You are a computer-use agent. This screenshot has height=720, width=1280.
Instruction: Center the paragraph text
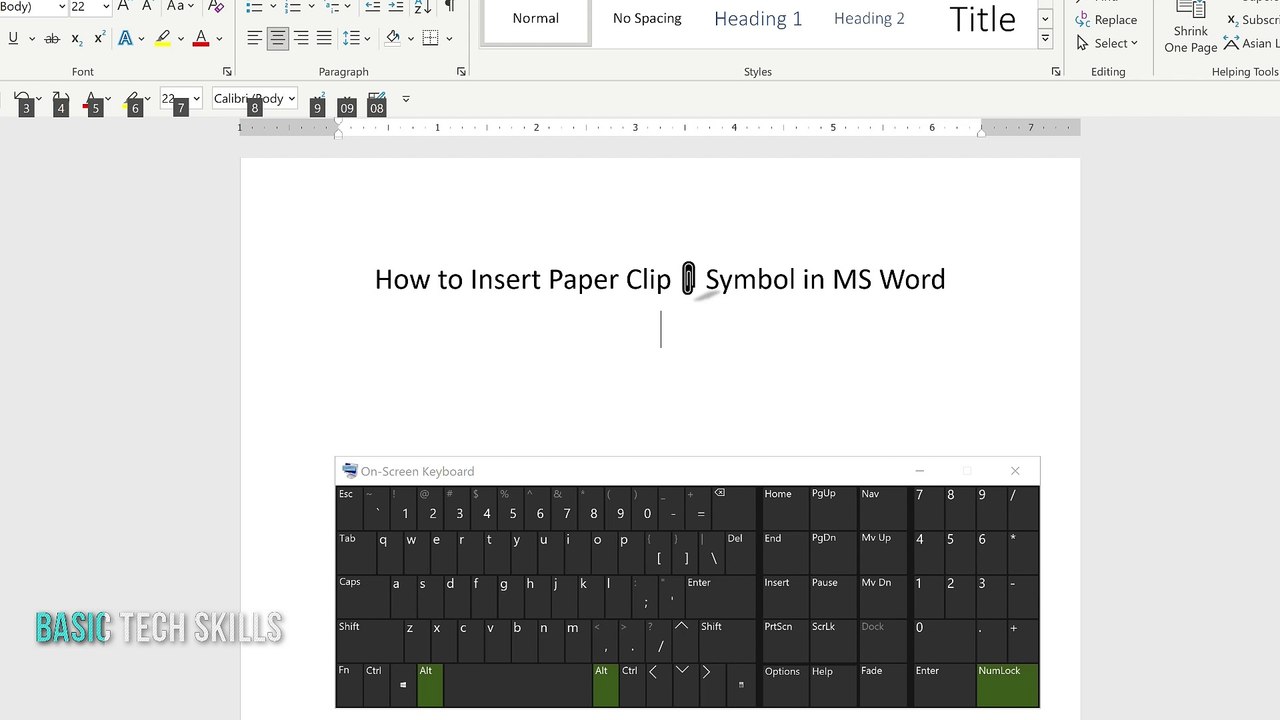(278, 38)
